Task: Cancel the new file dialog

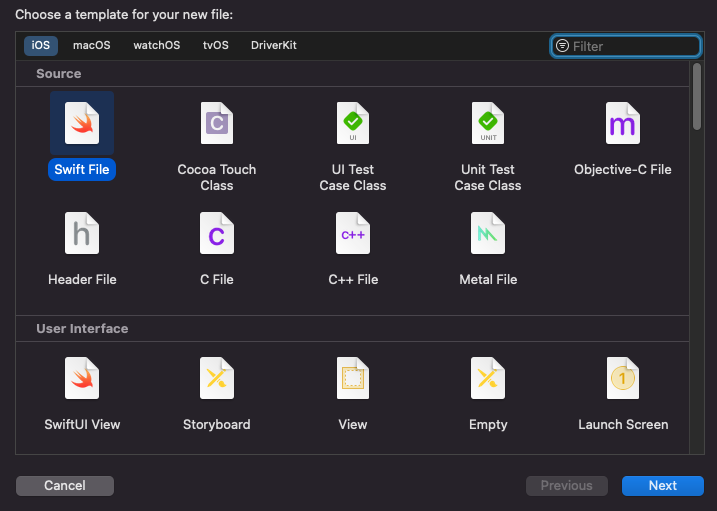Action: click(65, 485)
